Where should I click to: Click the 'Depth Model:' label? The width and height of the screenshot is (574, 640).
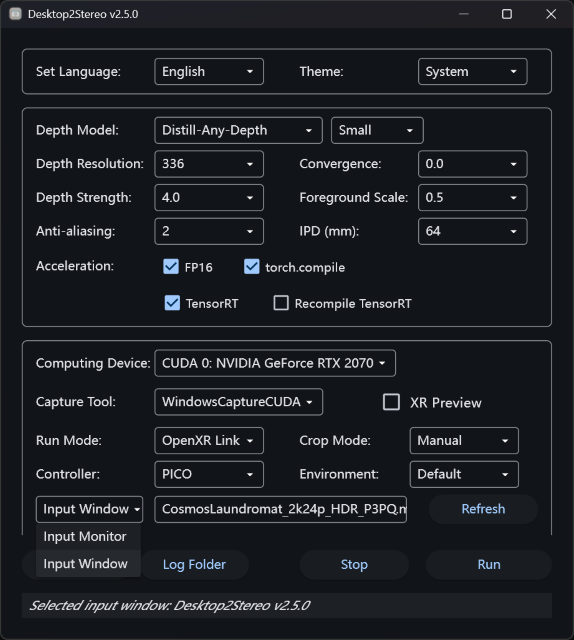77,130
